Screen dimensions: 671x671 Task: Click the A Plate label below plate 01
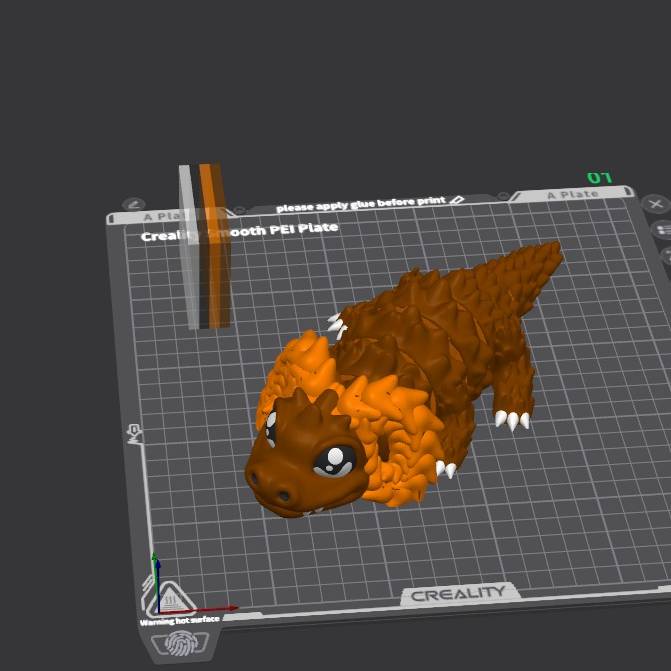573,195
